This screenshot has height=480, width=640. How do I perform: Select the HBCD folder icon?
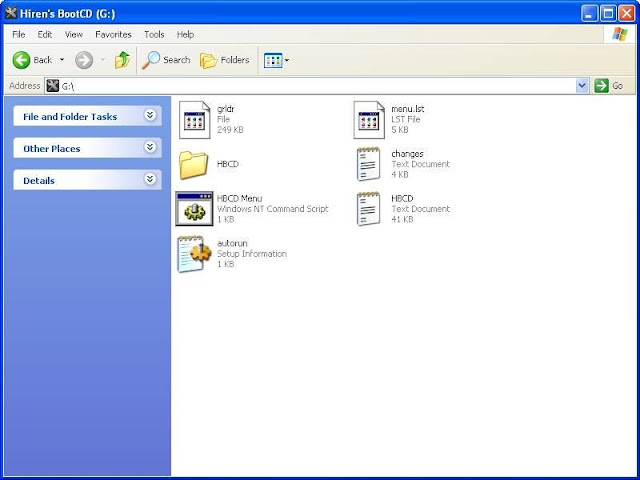coord(193,165)
